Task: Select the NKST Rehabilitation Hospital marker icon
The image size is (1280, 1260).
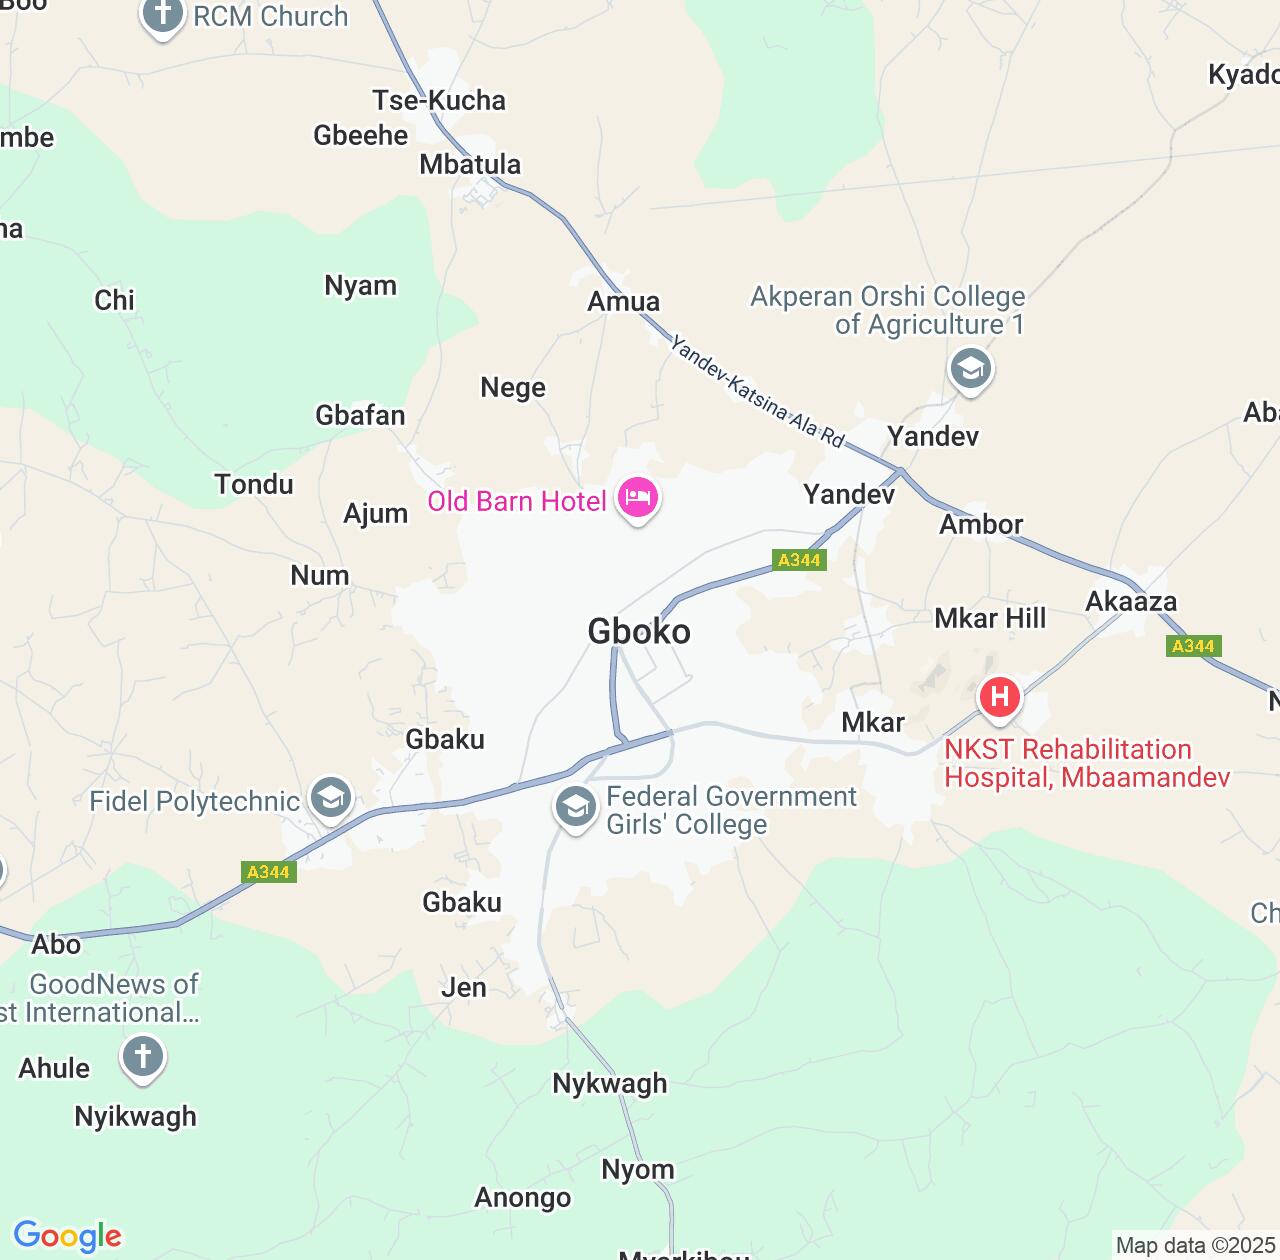Action: pos(999,699)
